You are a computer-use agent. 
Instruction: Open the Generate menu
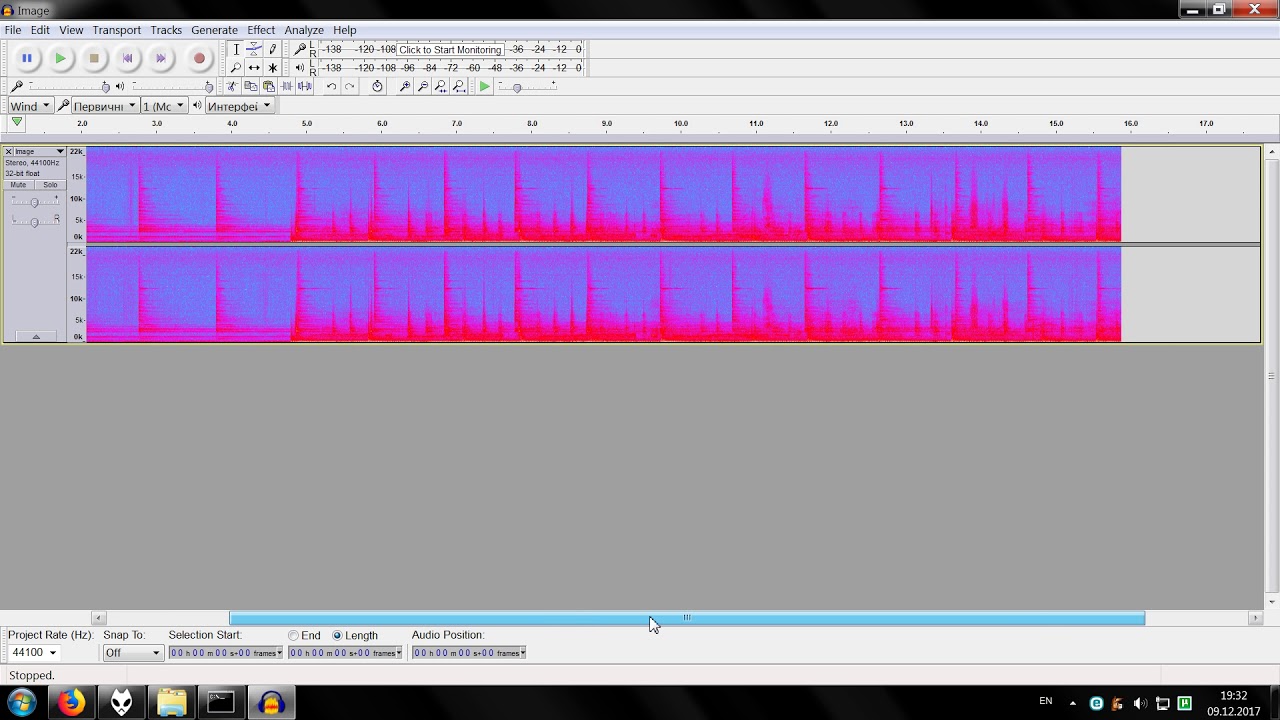[x=214, y=30]
